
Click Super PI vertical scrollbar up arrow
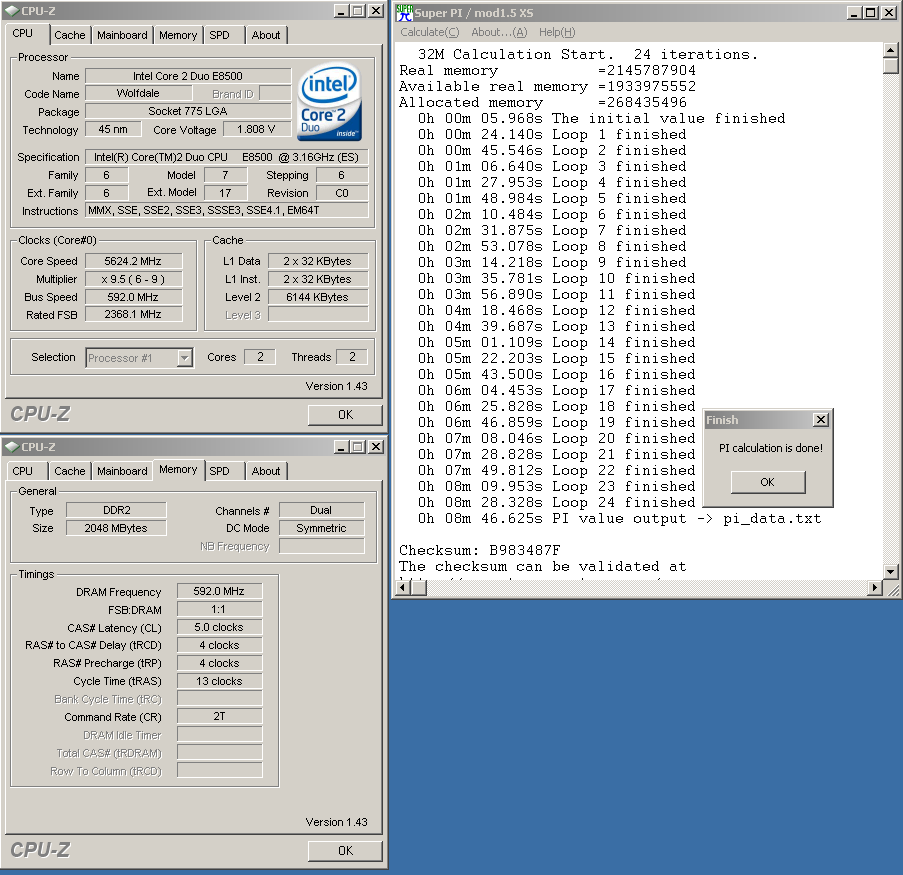point(890,51)
